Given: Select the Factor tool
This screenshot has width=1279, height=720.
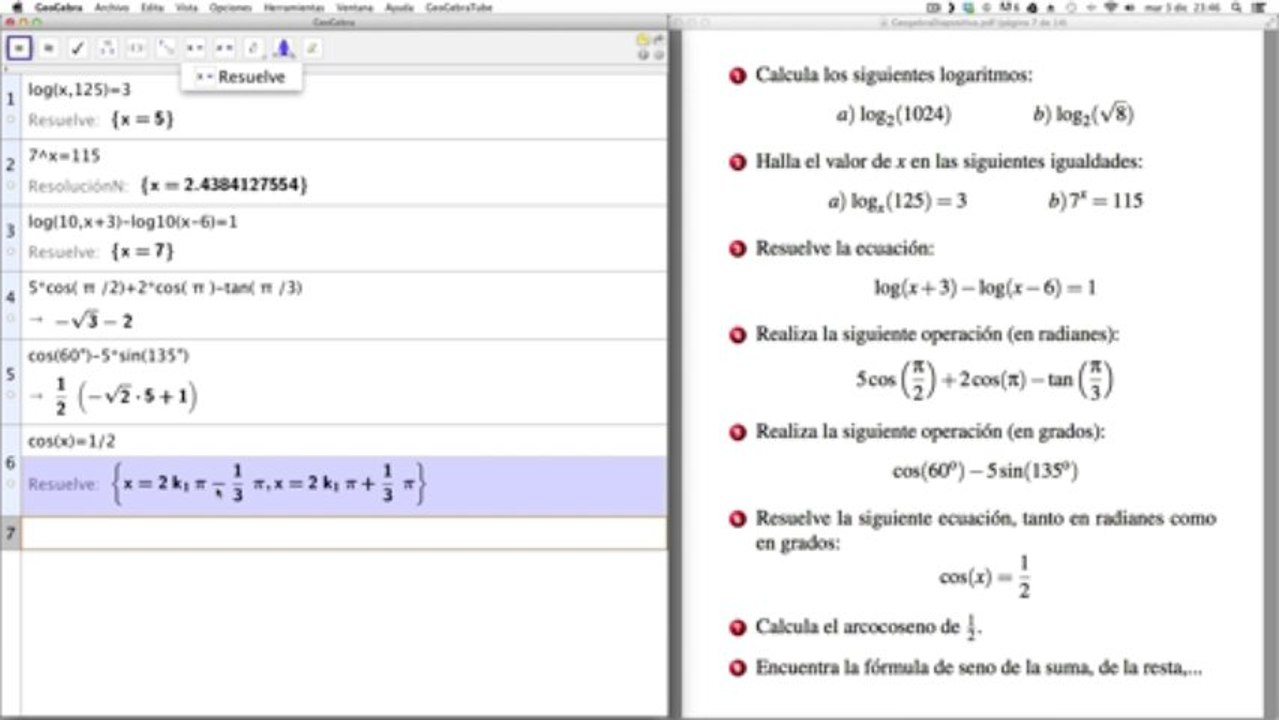Looking at the screenshot, I should [x=107, y=47].
